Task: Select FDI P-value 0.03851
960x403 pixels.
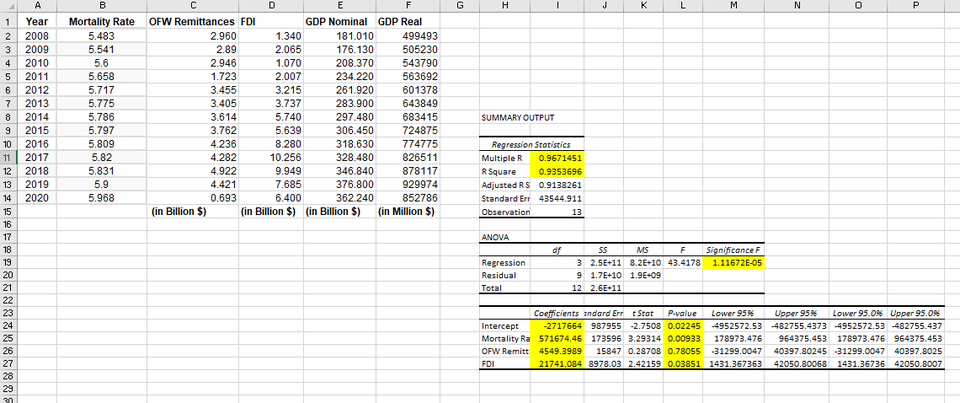Action: click(683, 364)
